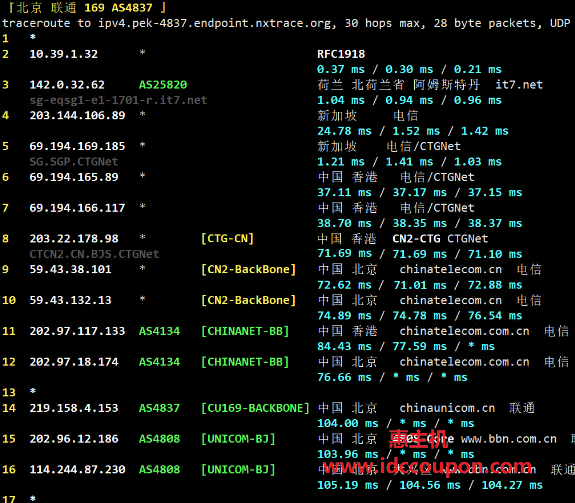
Task: Click the www.idccoupon.com watermark link
Action: (x=427, y=467)
